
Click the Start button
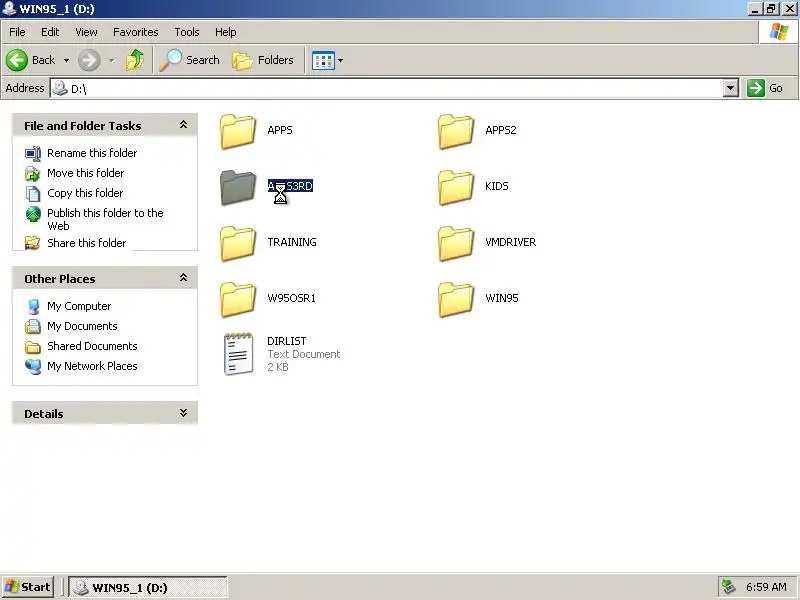pos(28,587)
